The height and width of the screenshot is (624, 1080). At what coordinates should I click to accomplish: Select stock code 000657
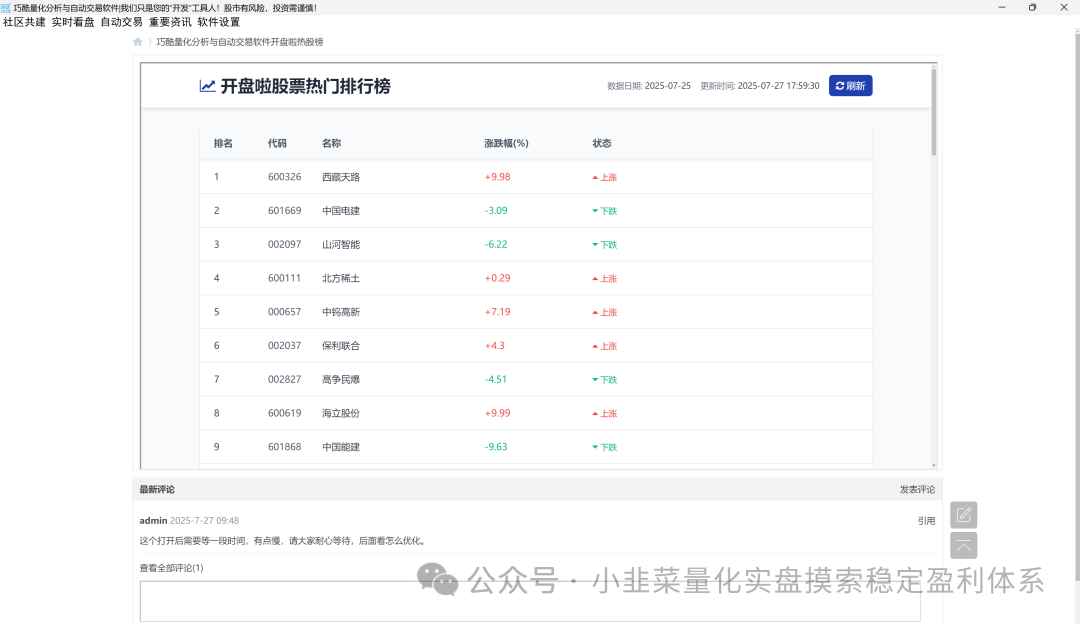pos(284,312)
